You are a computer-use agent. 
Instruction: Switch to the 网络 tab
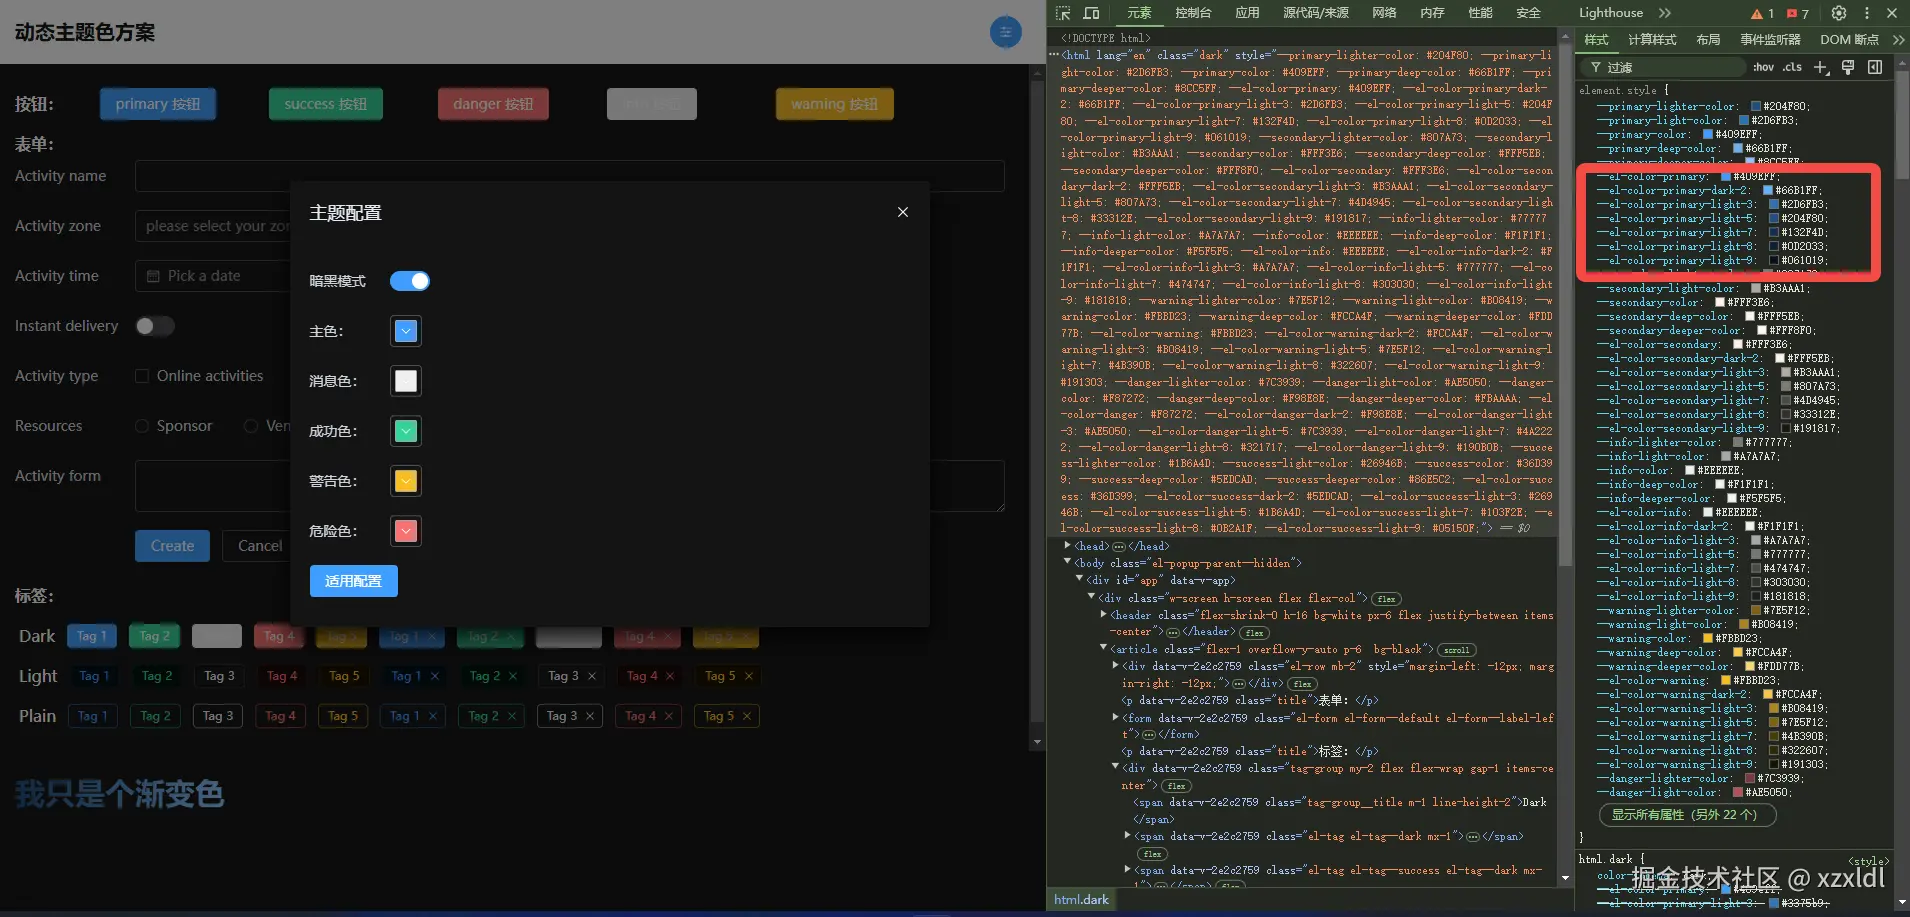point(1384,13)
